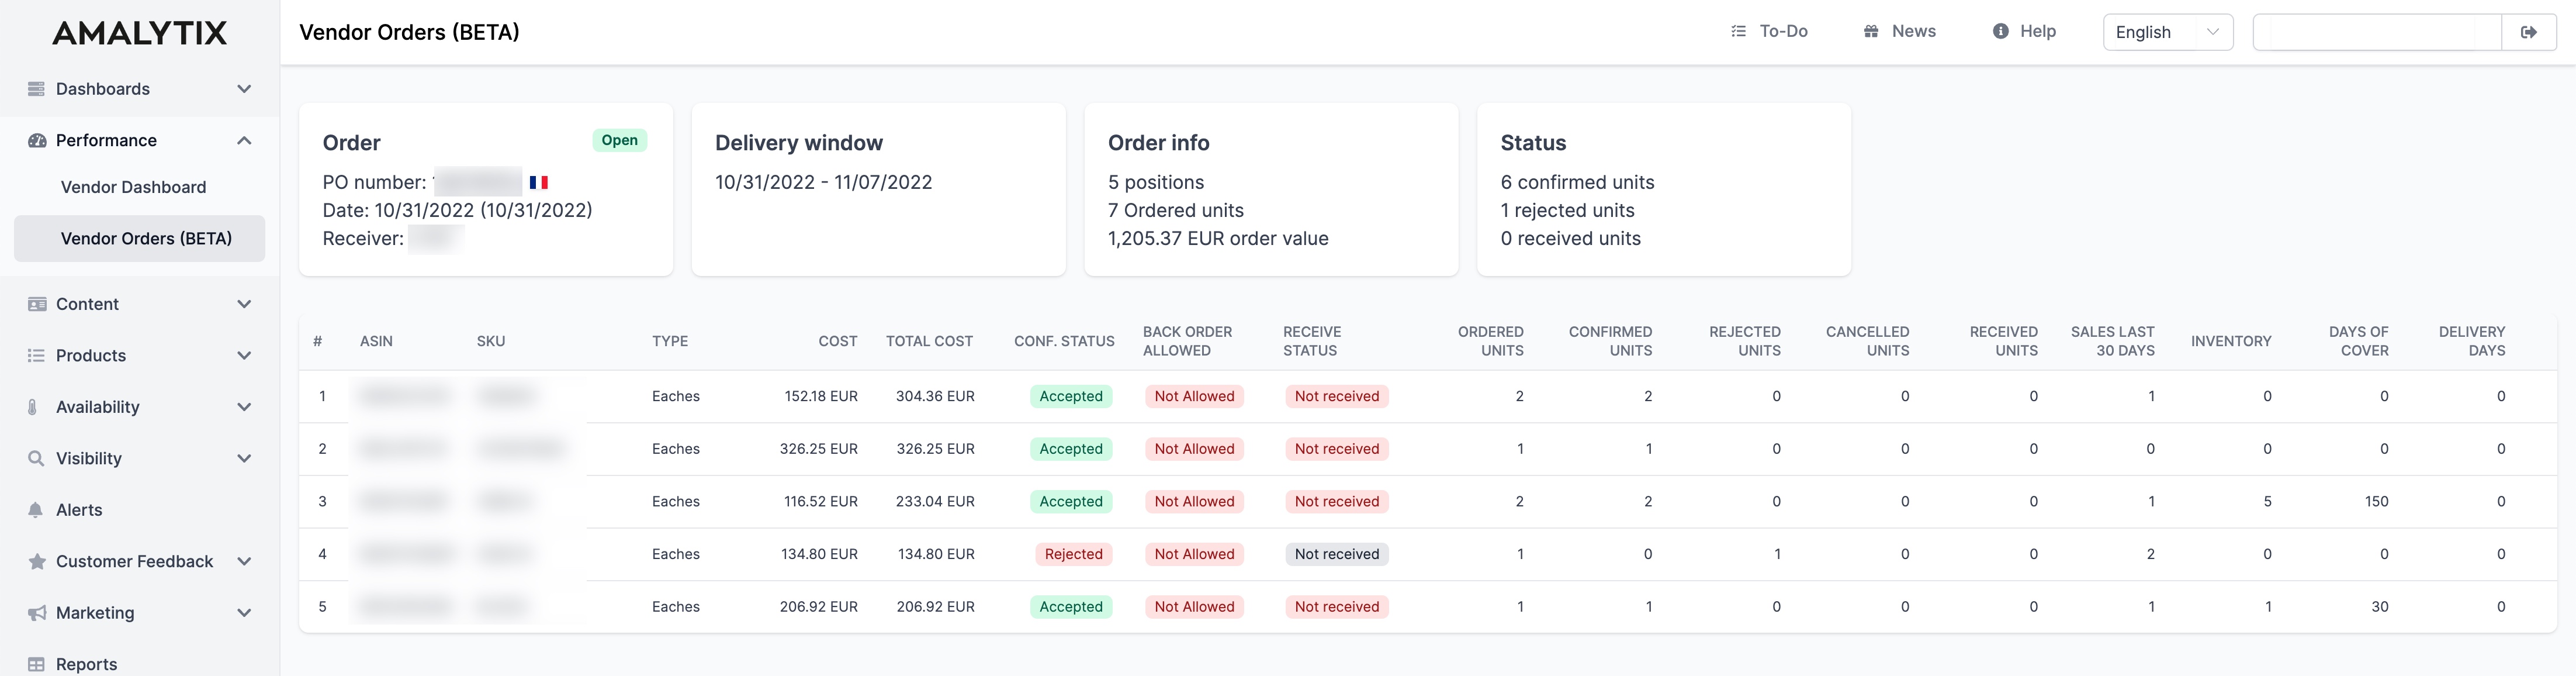Click the Marketing megaphone icon
The image size is (2576, 676).
37,613
